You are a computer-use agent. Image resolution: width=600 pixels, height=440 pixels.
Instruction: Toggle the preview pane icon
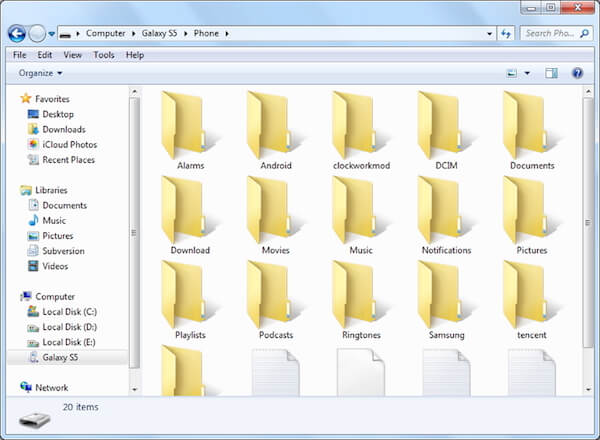pyautogui.click(x=551, y=73)
